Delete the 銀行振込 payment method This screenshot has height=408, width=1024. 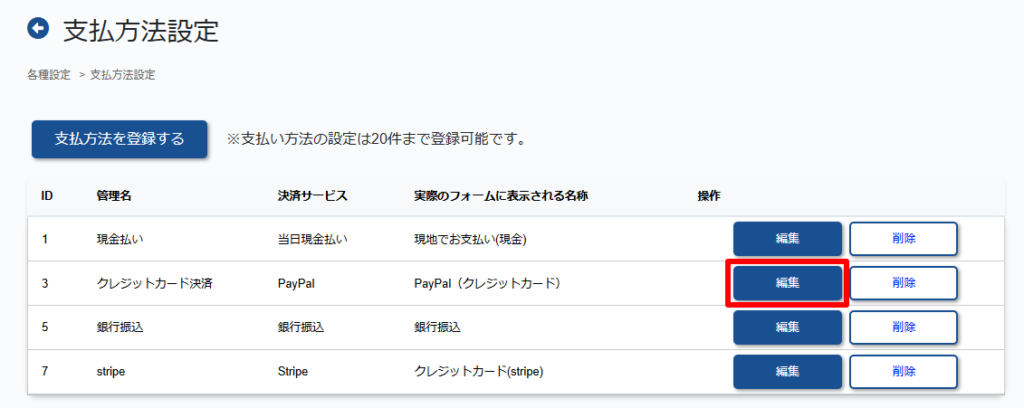[x=903, y=327]
